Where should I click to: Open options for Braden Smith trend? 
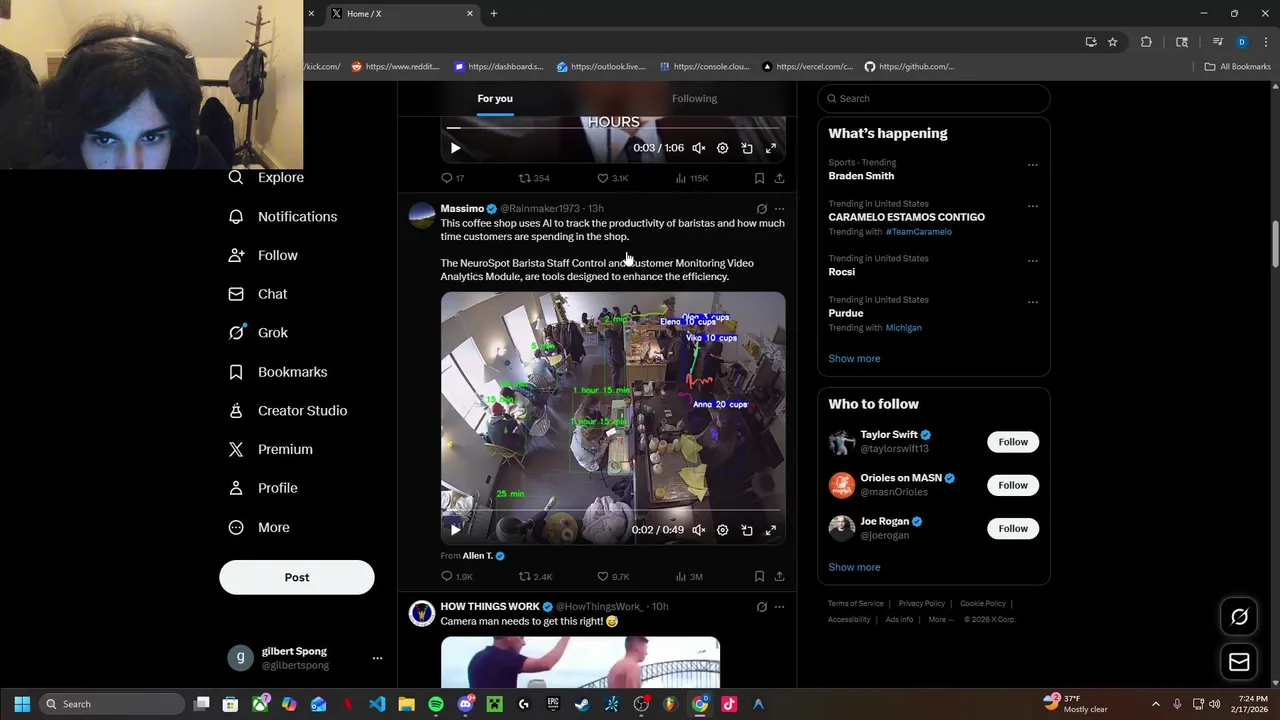[1032, 165]
